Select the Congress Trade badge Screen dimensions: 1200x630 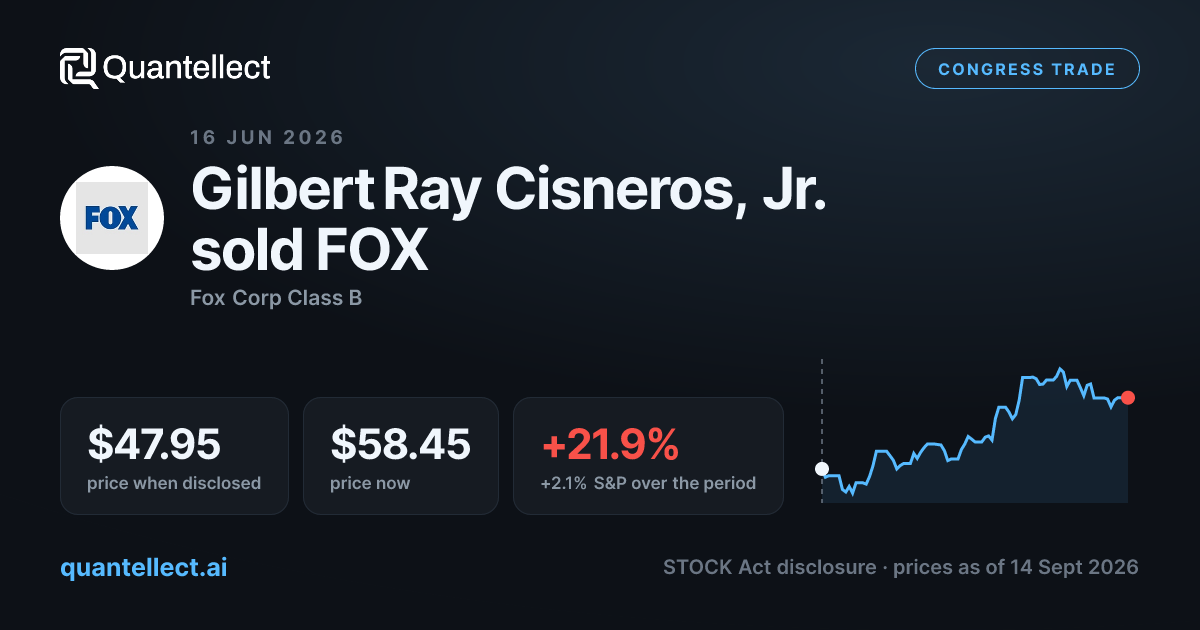1027,69
